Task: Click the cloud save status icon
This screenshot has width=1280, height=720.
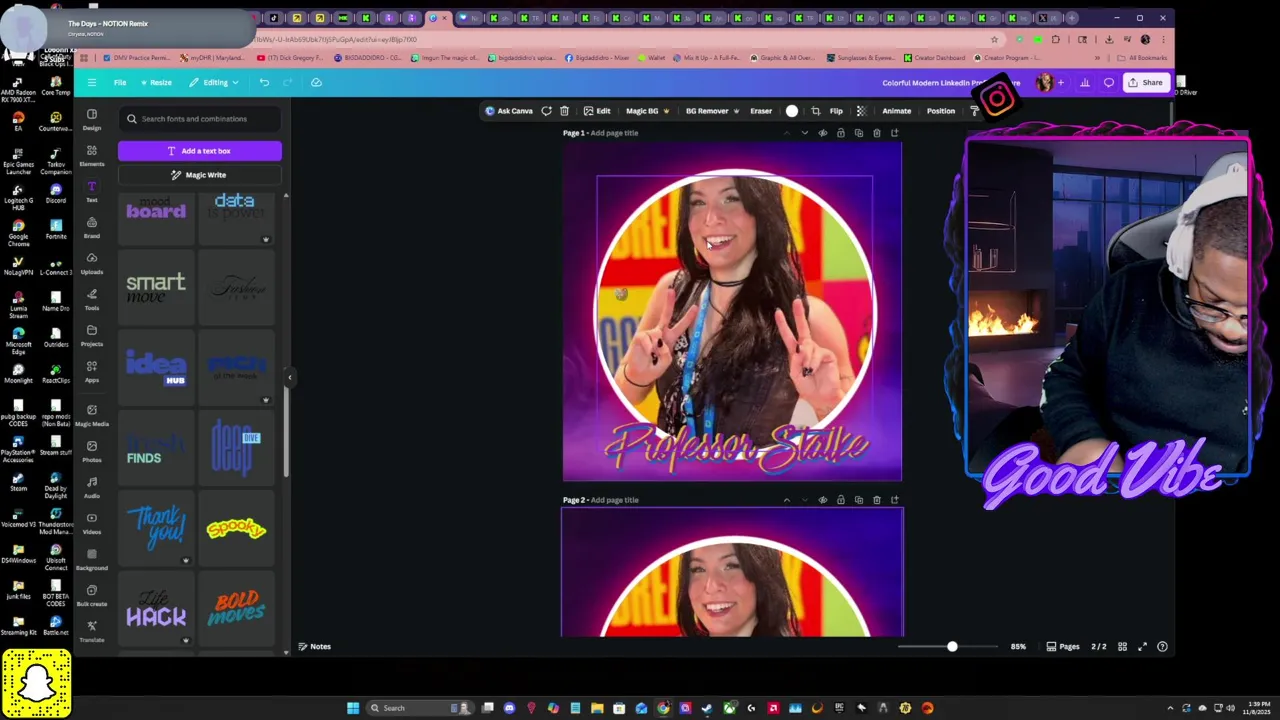Action: [x=316, y=82]
